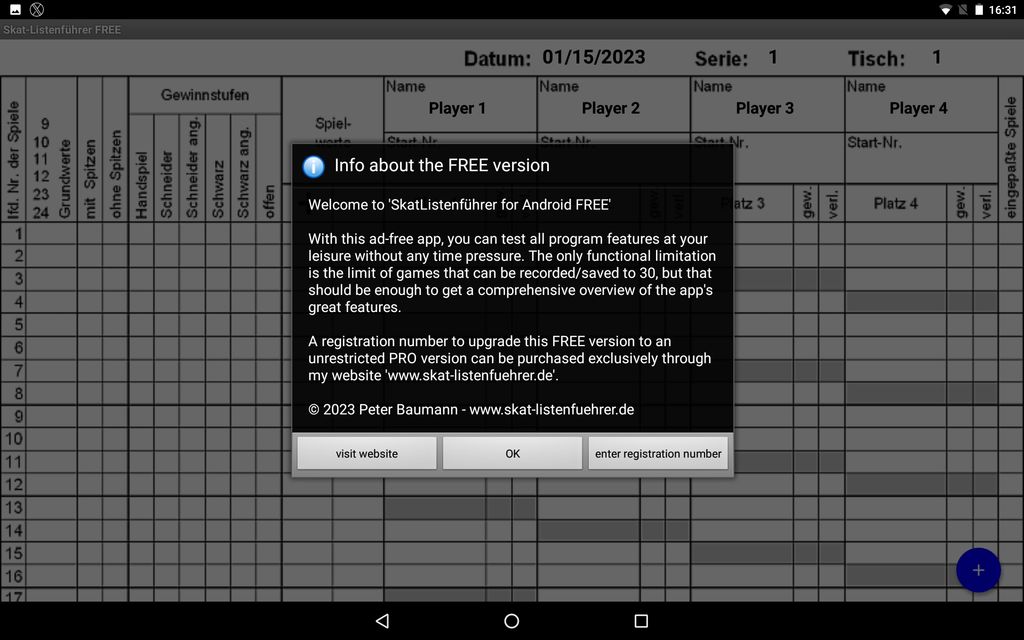
Task: Tap the Handspiel column header
Action: tap(142, 185)
